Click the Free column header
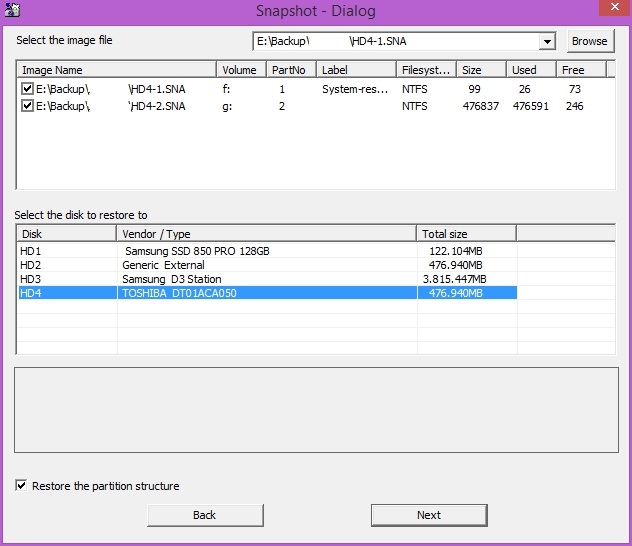 582,70
